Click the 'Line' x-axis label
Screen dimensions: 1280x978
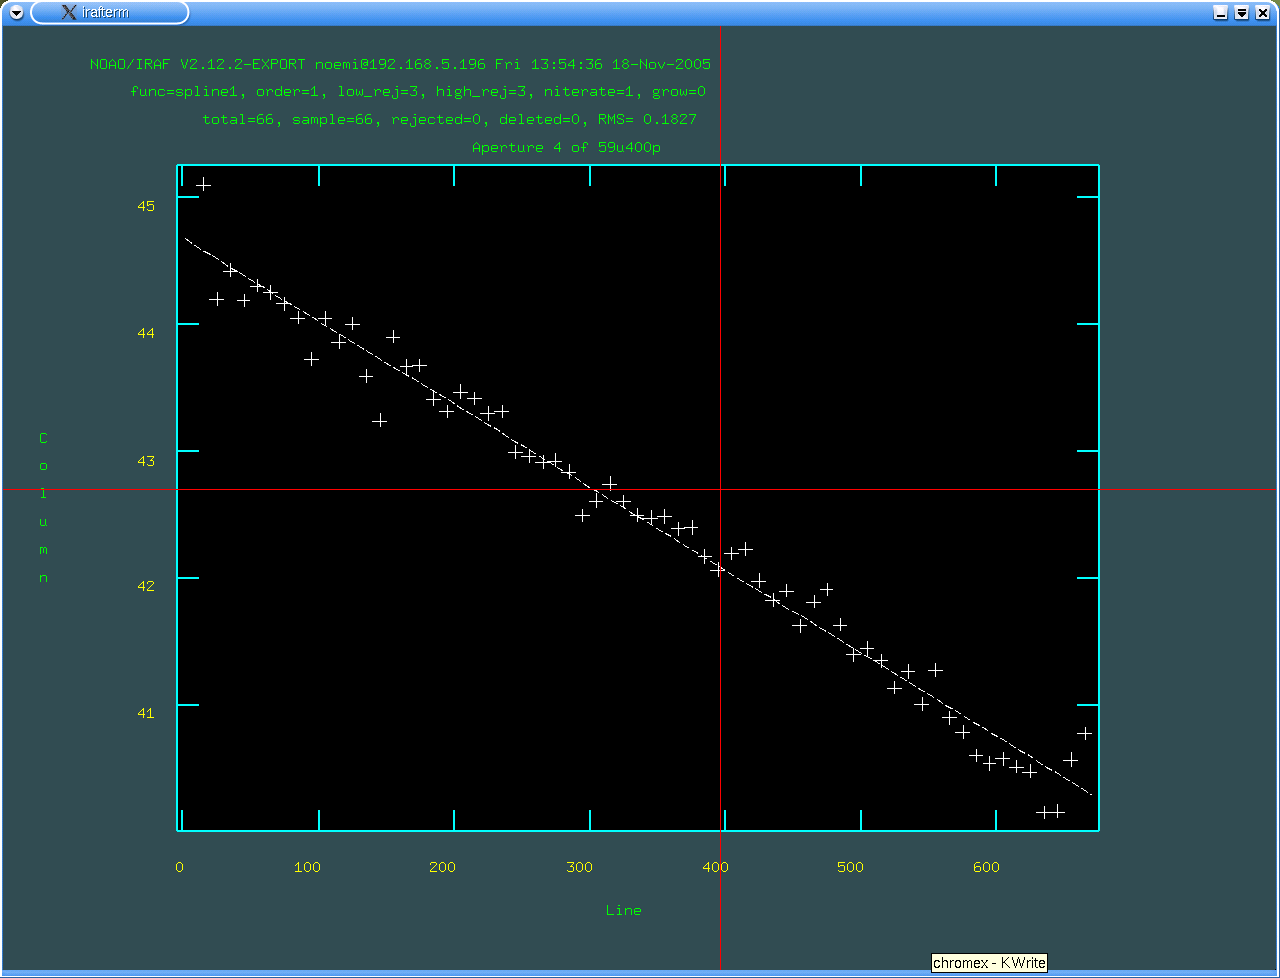coord(623,911)
